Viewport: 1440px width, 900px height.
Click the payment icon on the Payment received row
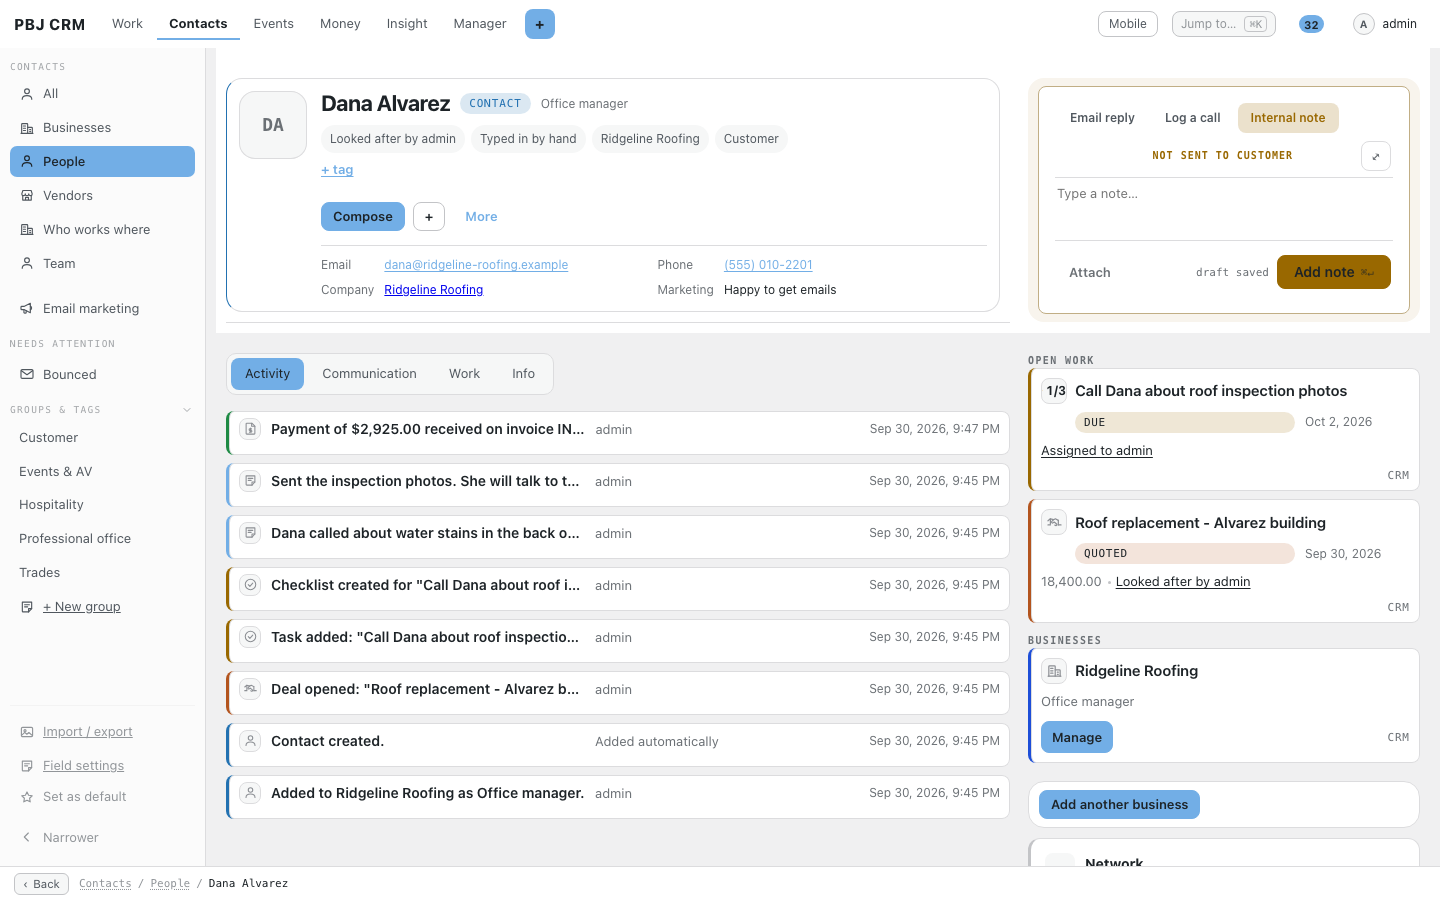pyautogui.click(x=251, y=429)
